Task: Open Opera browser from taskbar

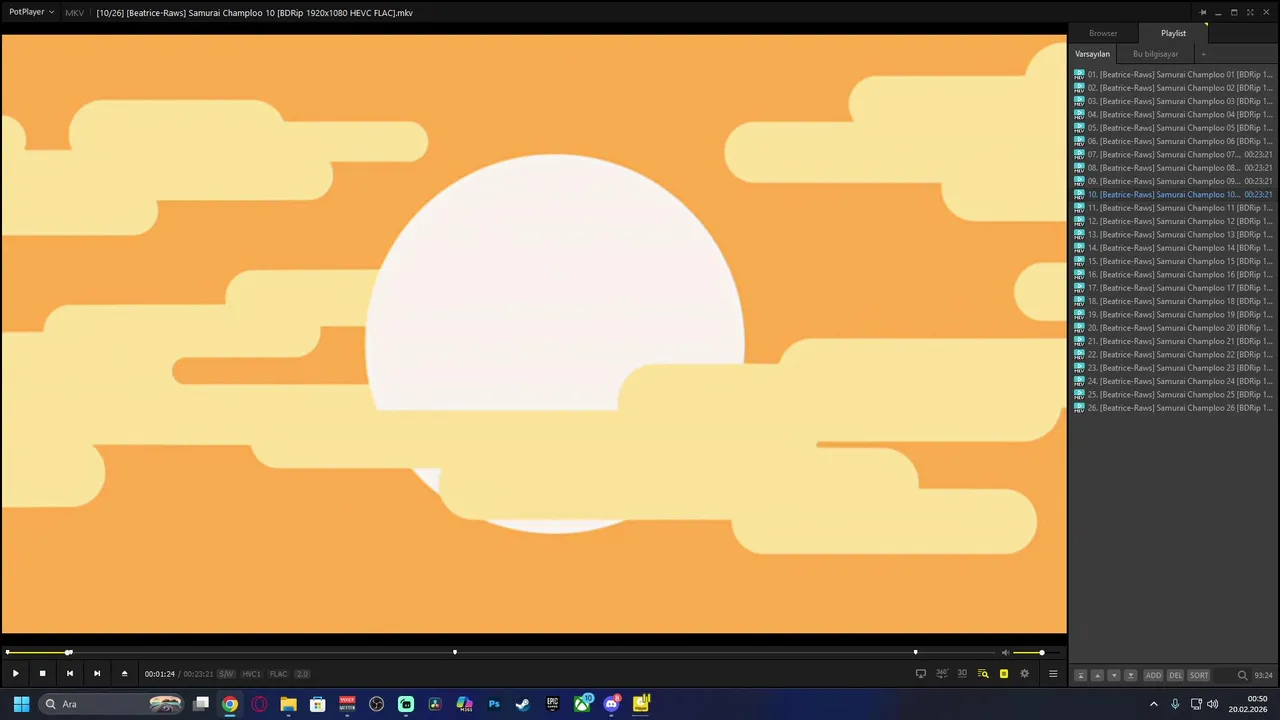Action: tap(260, 704)
